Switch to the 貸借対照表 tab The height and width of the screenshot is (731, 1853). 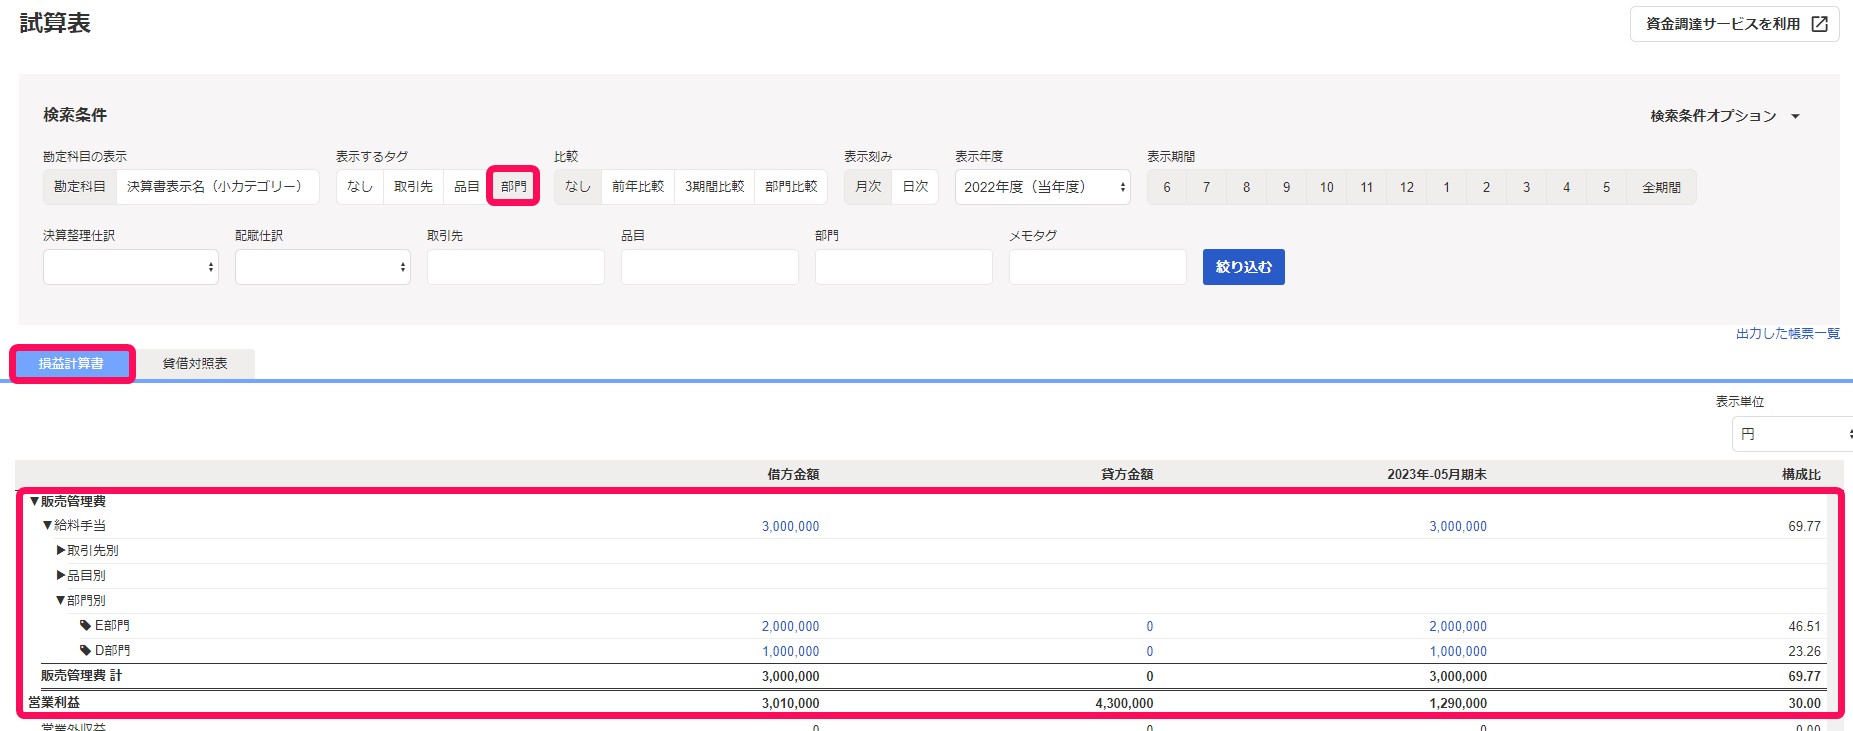(x=195, y=364)
